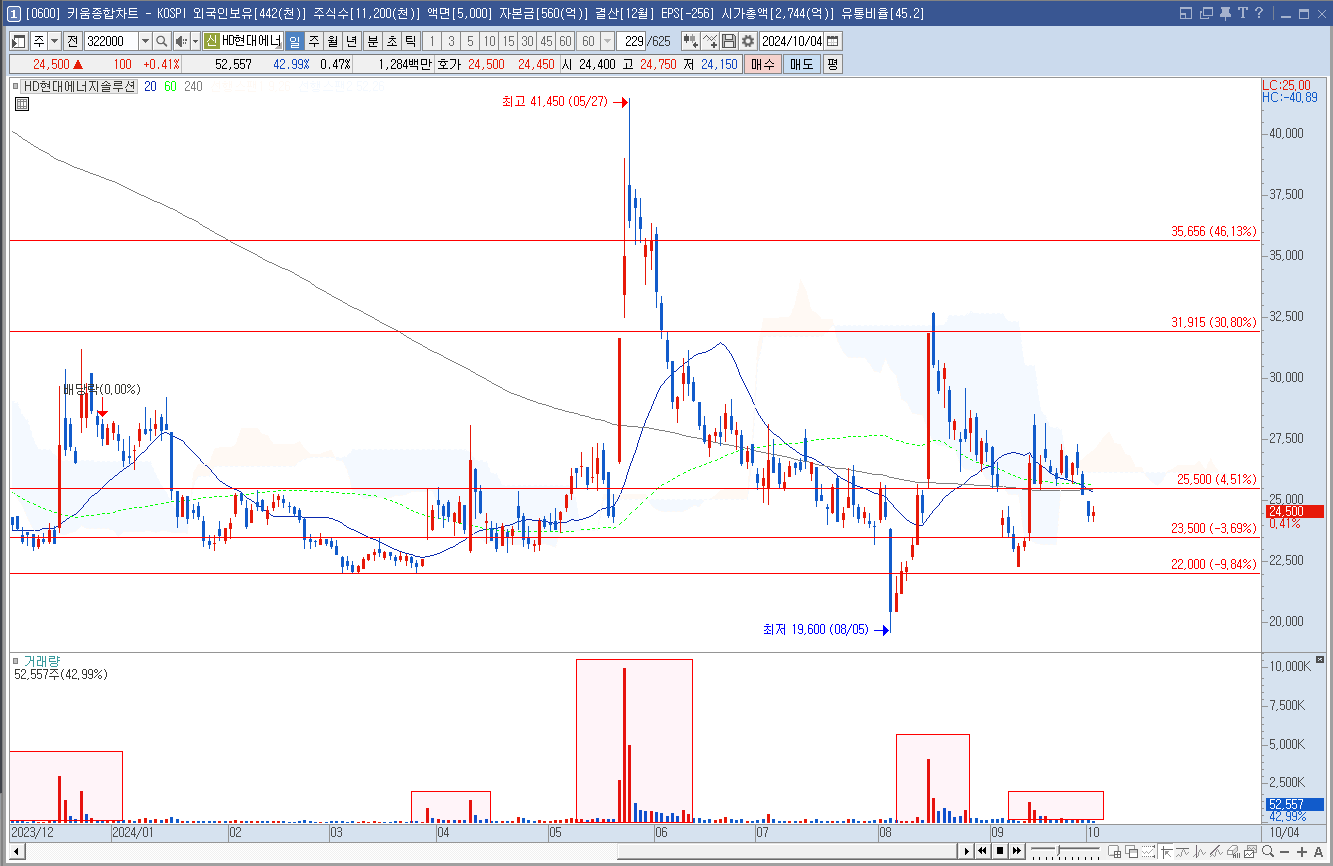
Task: Click the horizontal scrollbar thumb
Action: [787, 851]
